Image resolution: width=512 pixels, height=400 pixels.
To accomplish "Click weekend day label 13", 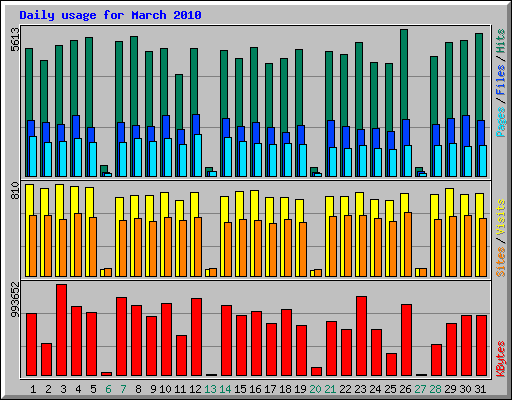I will coord(210,389).
